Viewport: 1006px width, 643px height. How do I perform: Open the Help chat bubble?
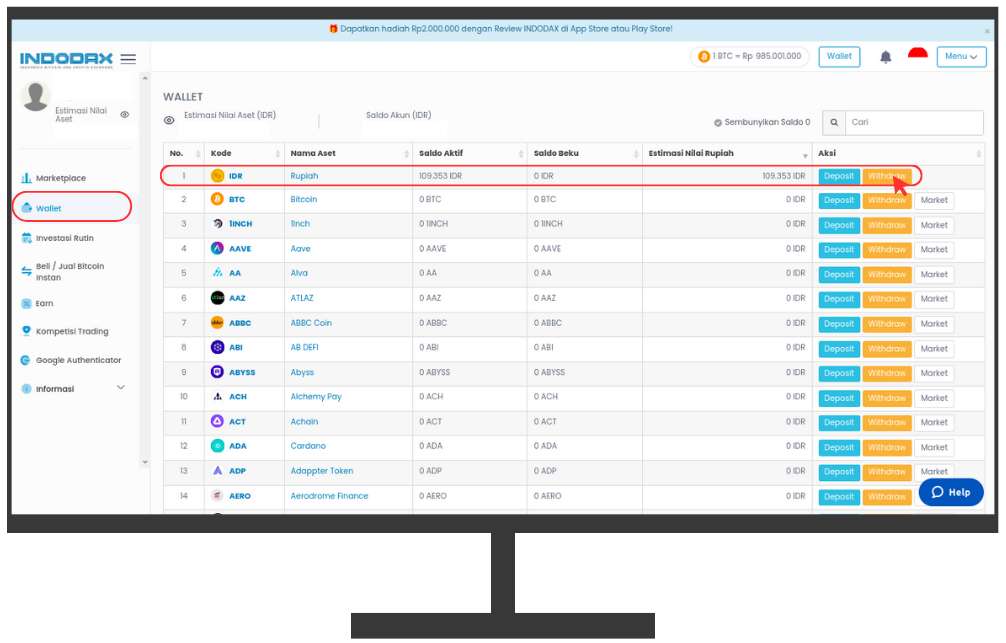pos(951,492)
